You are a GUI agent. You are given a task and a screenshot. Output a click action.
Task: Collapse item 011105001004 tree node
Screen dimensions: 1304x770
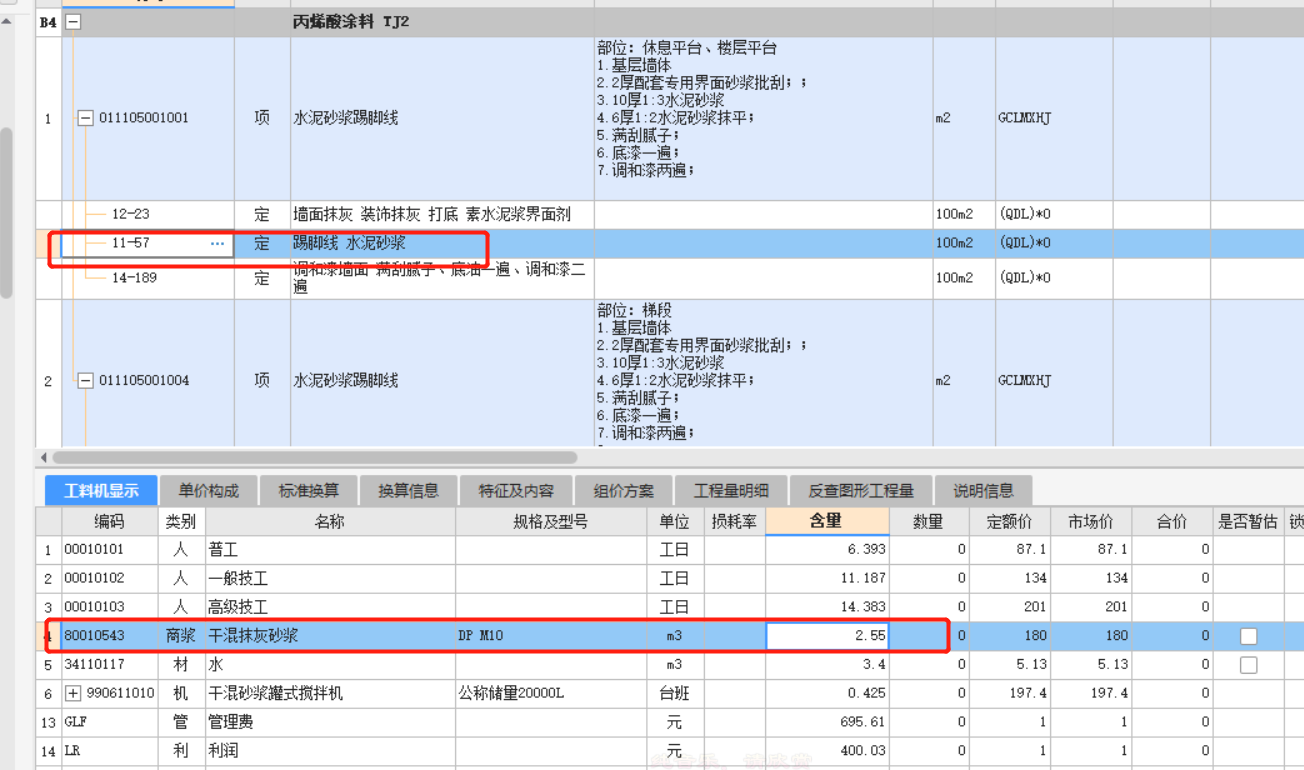[x=85, y=381]
